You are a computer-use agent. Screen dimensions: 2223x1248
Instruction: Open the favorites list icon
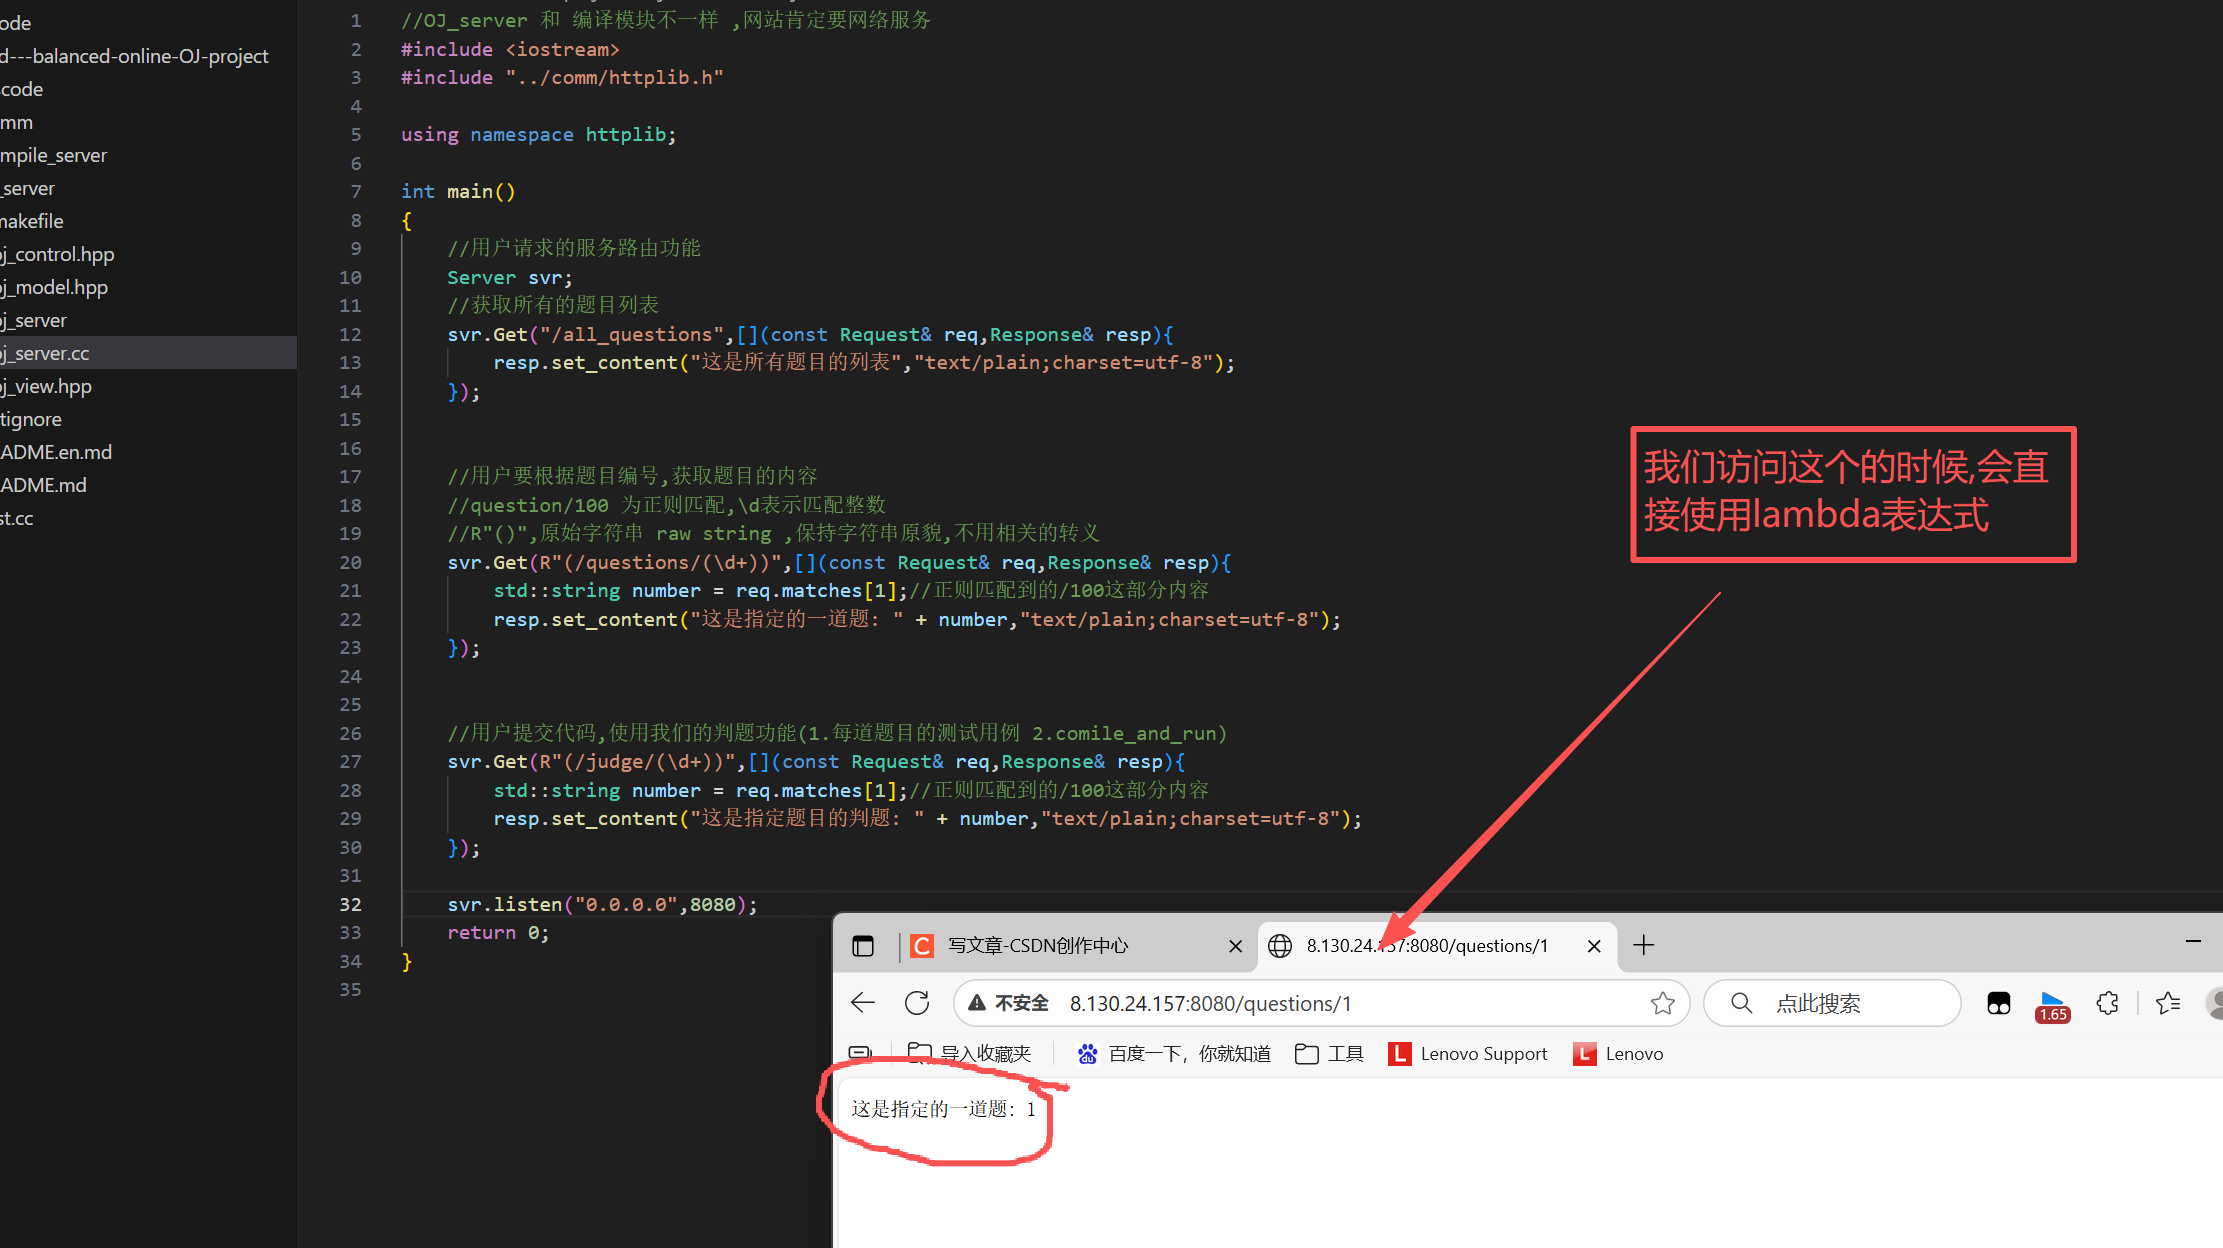tap(2168, 1003)
